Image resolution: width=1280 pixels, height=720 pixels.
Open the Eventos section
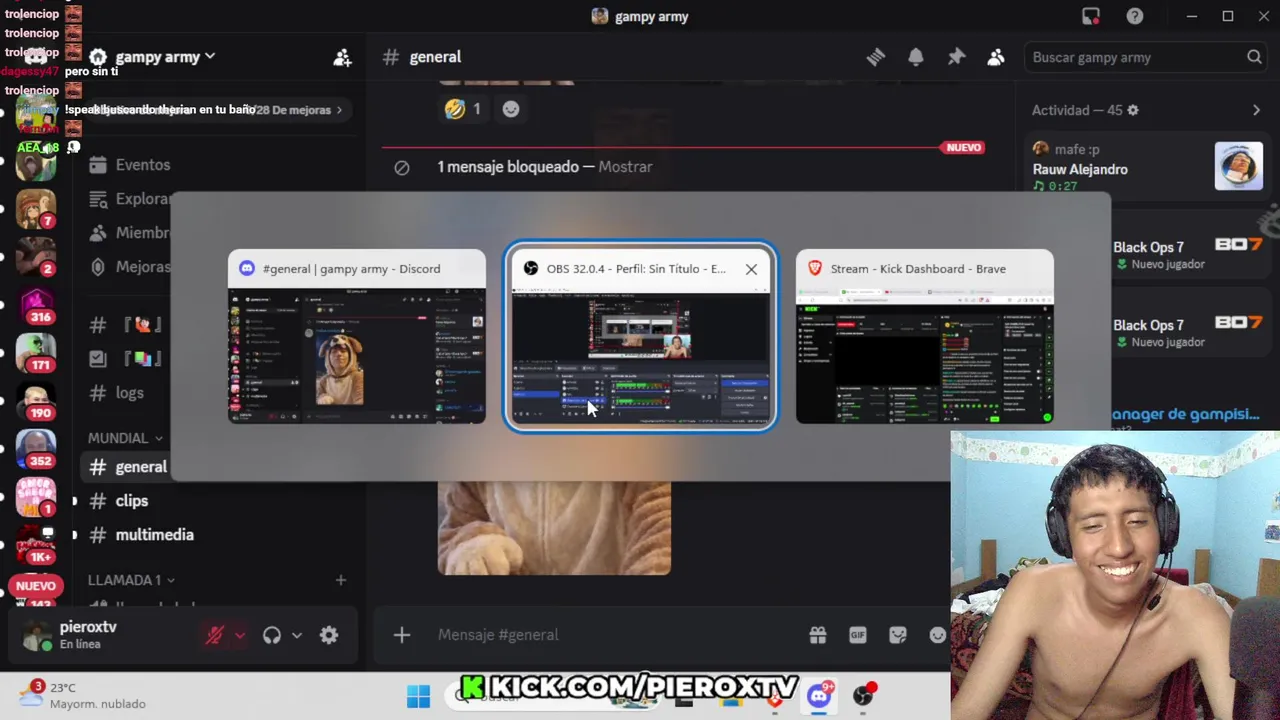[x=143, y=165]
